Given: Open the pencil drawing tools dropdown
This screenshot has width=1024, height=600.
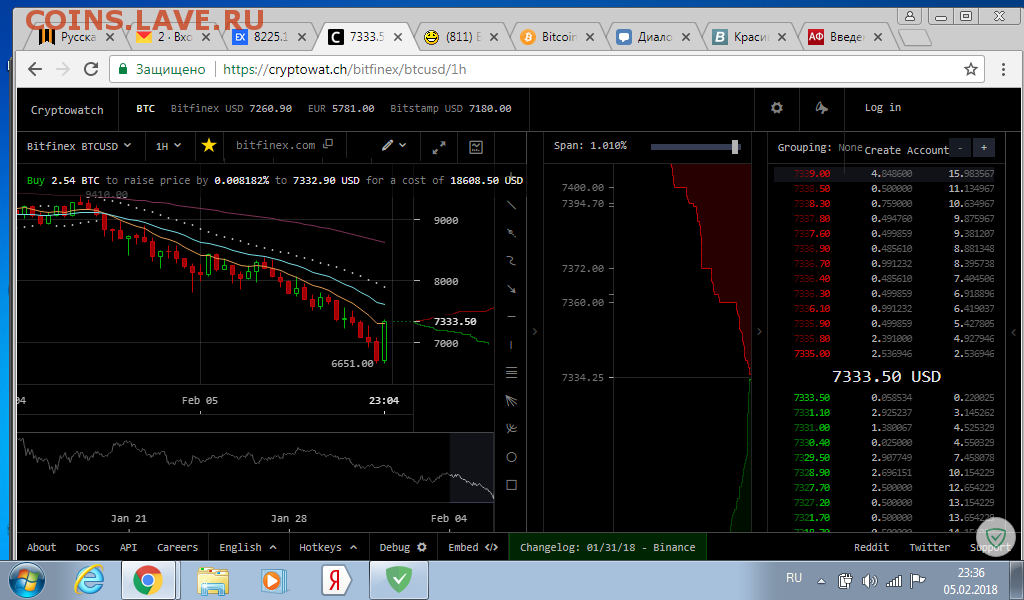Looking at the screenshot, I should [394, 145].
